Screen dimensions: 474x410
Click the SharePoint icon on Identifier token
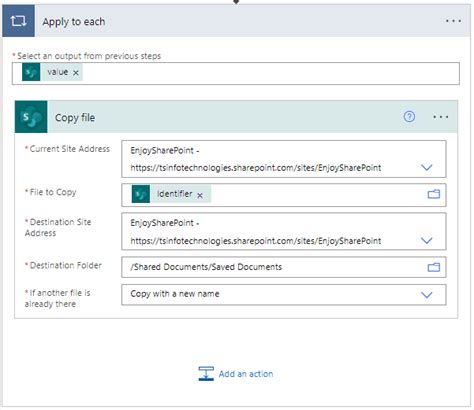click(x=141, y=194)
